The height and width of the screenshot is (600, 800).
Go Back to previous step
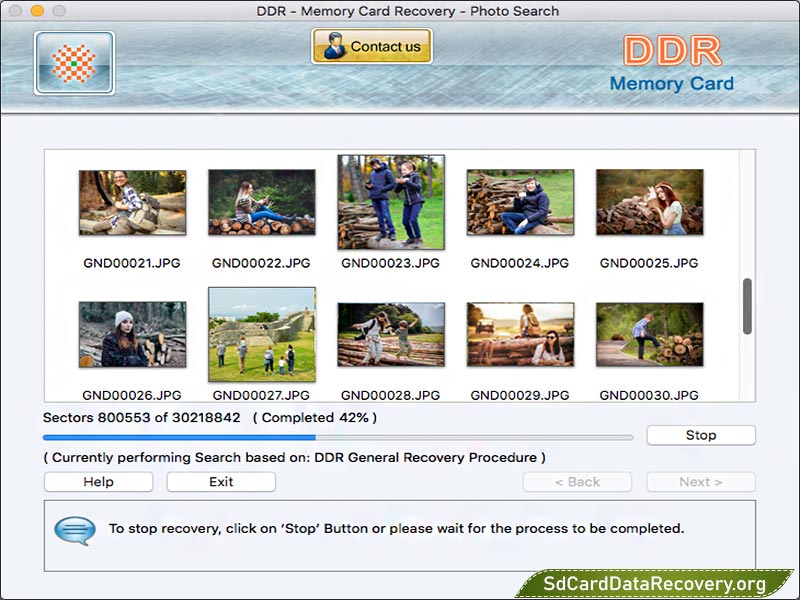point(577,482)
